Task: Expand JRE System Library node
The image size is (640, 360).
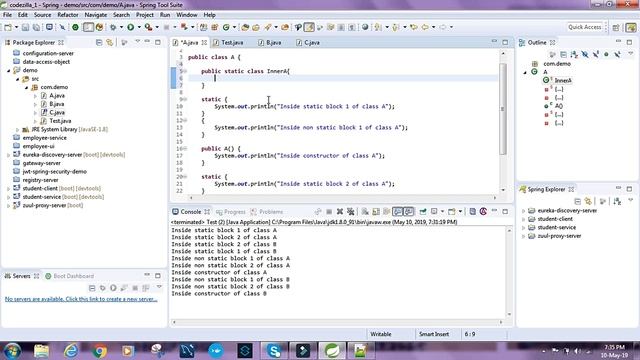Action: tap(18, 130)
